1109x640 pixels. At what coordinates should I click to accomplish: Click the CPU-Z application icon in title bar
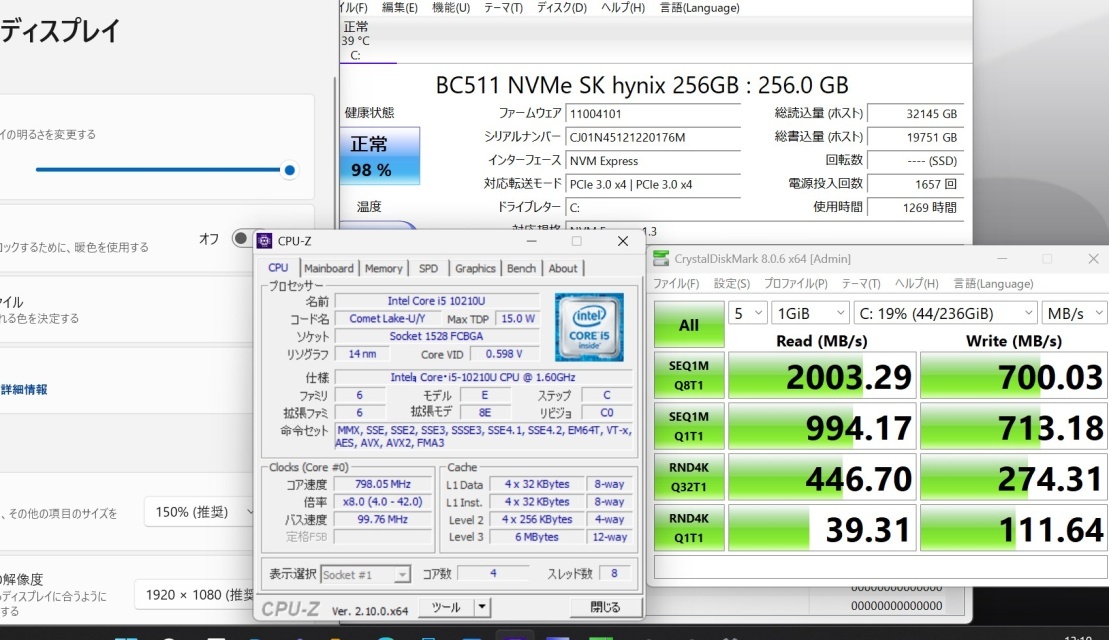click(x=265, y=240)
